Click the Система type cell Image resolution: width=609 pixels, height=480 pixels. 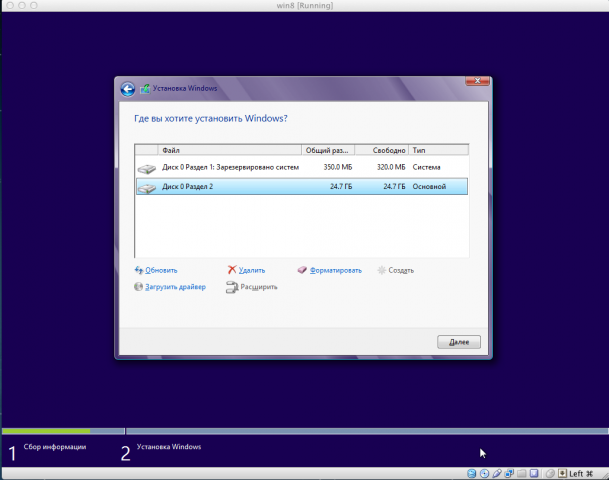point(426,167)
